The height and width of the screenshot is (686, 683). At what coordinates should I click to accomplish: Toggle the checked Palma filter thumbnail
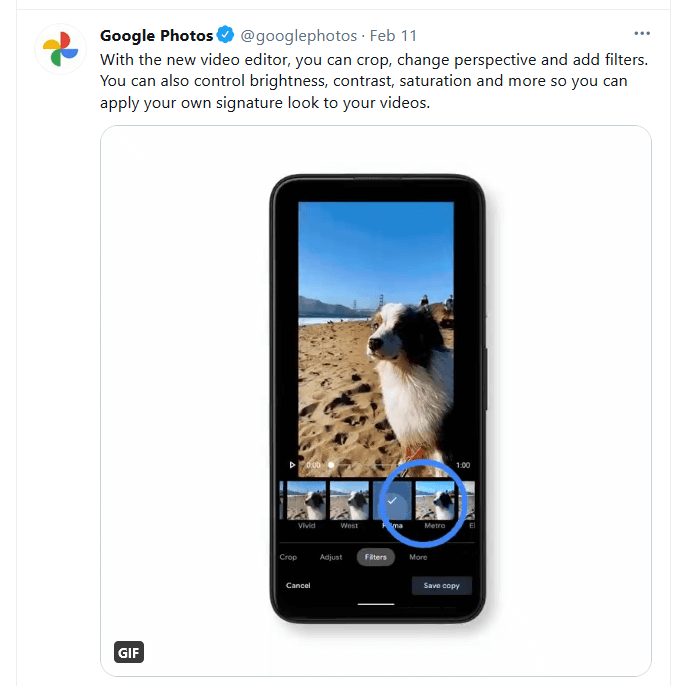point(392,500)
